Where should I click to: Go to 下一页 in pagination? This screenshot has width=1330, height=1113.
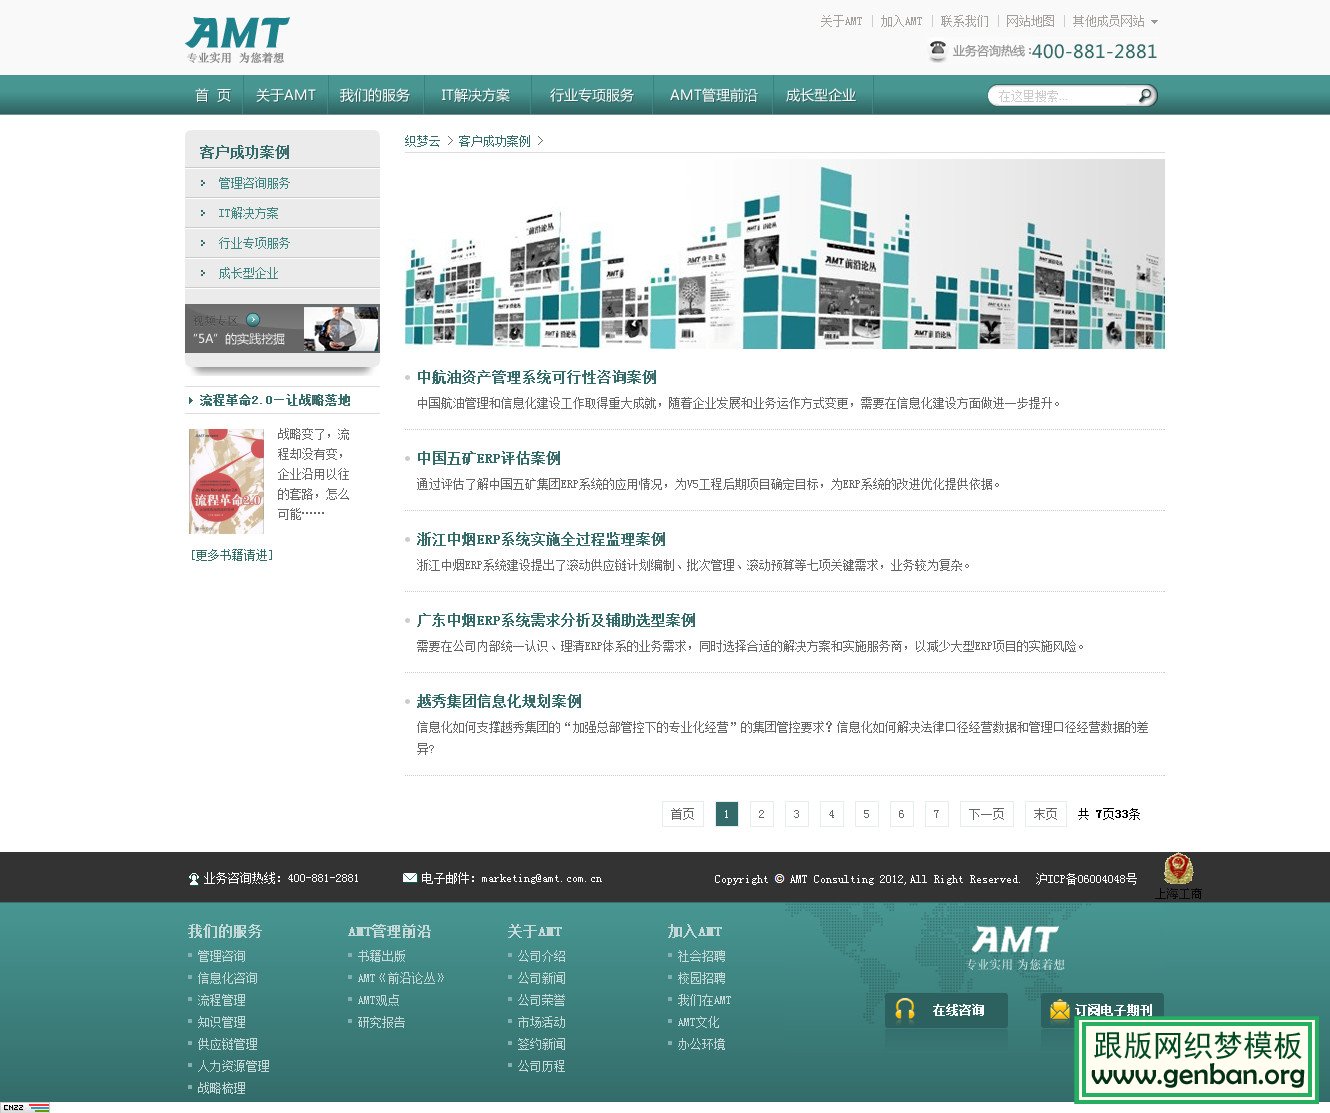(x=985, y=814)
